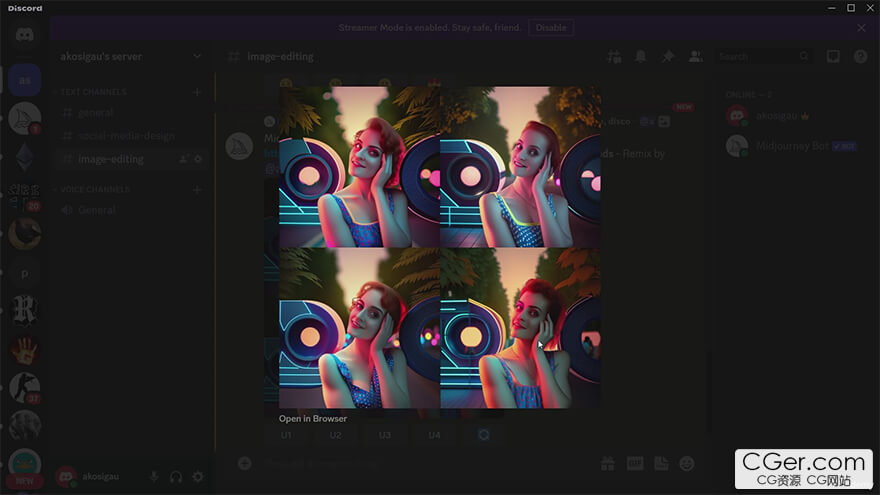The height and width of the screenshot is (495, 880).
Task: Open the emoji picker
Action: tap(687, 464)
